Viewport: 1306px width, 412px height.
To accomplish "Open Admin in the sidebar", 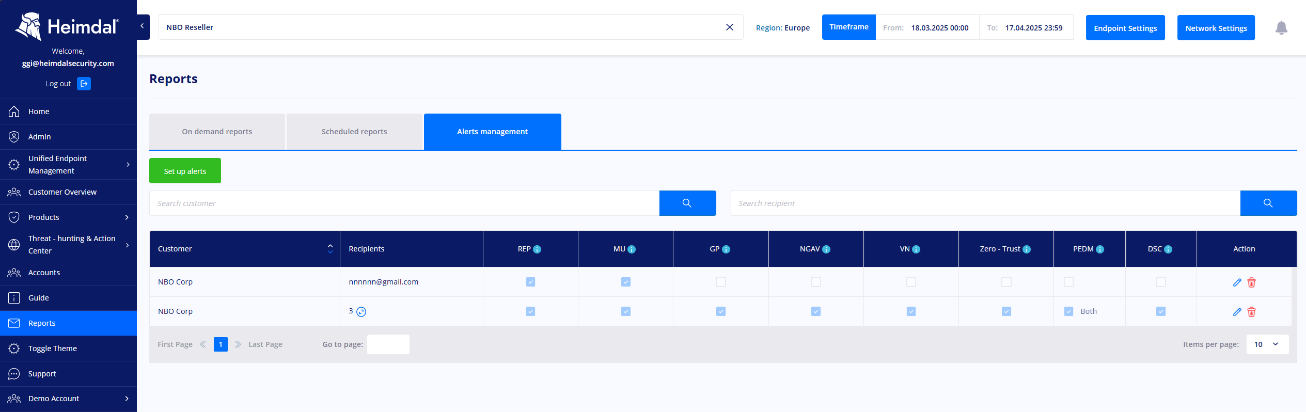I will coord(68,136).
